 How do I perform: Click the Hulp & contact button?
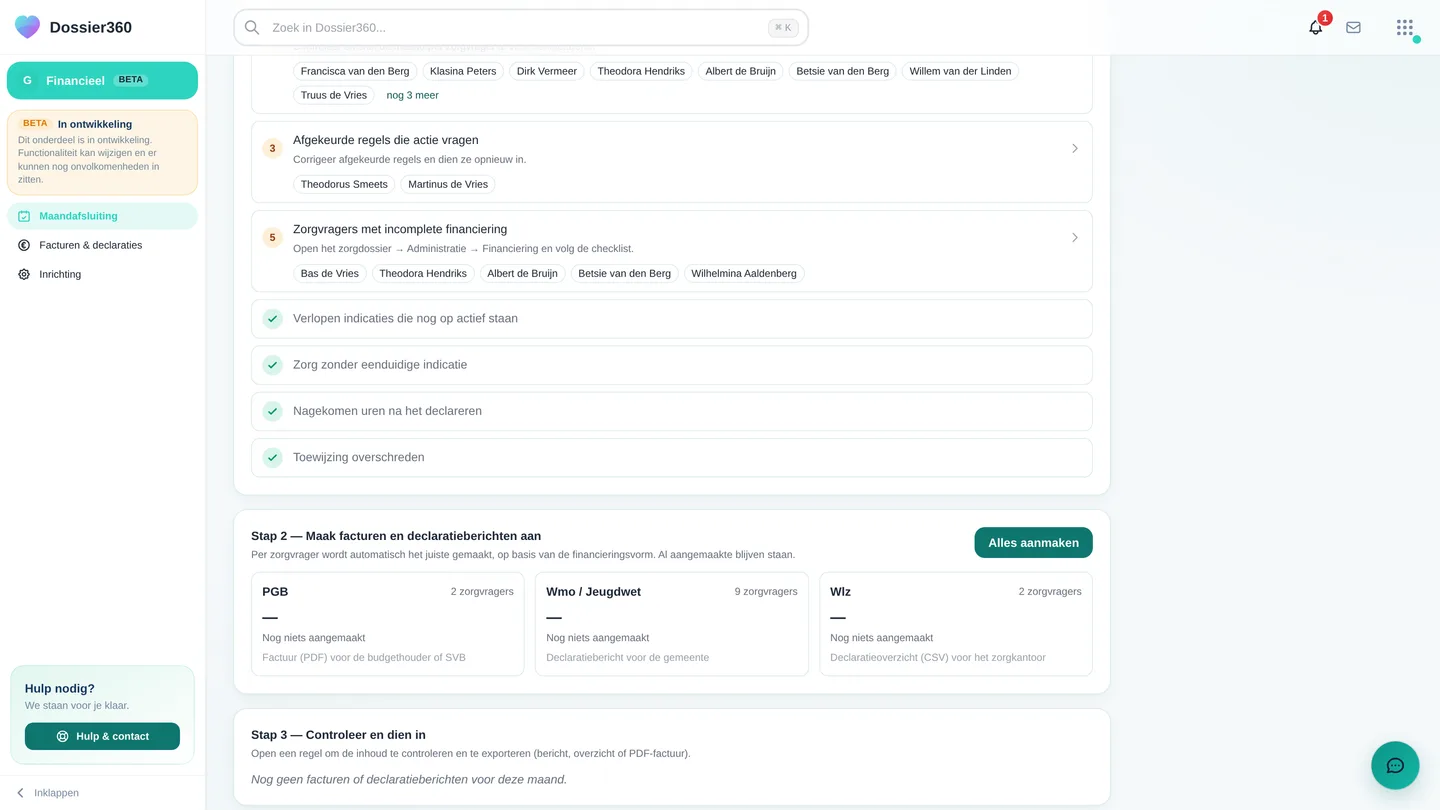point(102,736)
